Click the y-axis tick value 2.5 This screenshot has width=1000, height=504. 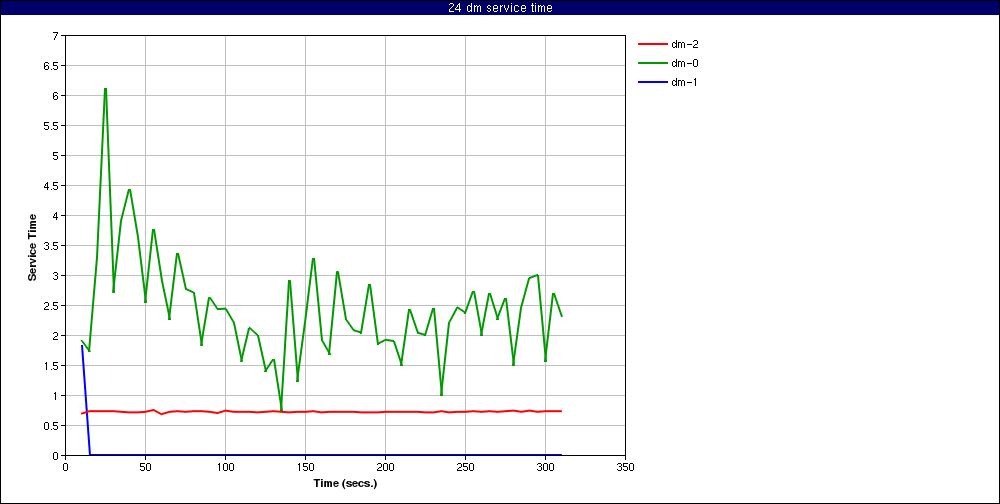(50, 306)
